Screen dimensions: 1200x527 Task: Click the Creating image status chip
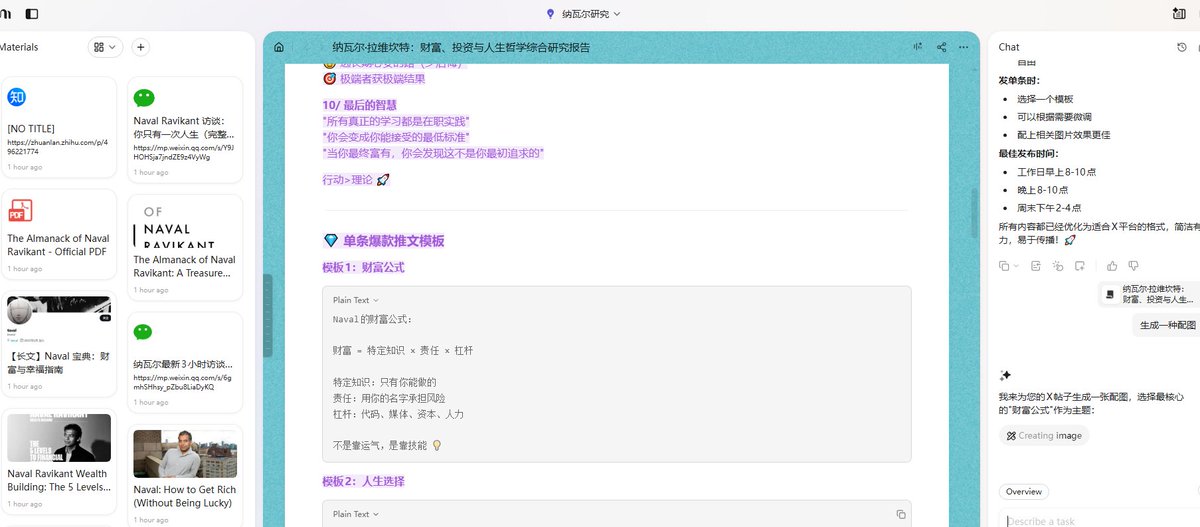[1044, 436]
